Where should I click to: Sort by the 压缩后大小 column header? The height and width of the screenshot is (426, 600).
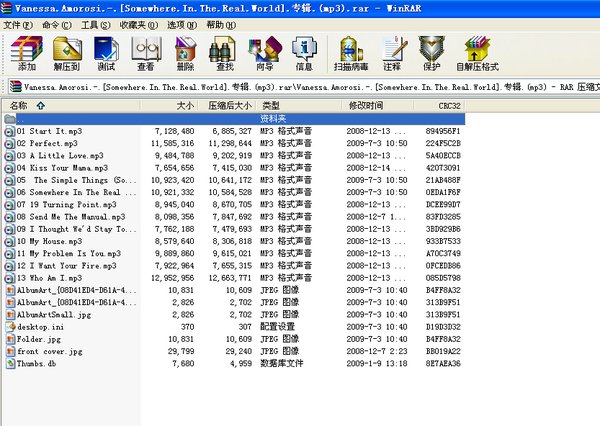click(227, 106)
